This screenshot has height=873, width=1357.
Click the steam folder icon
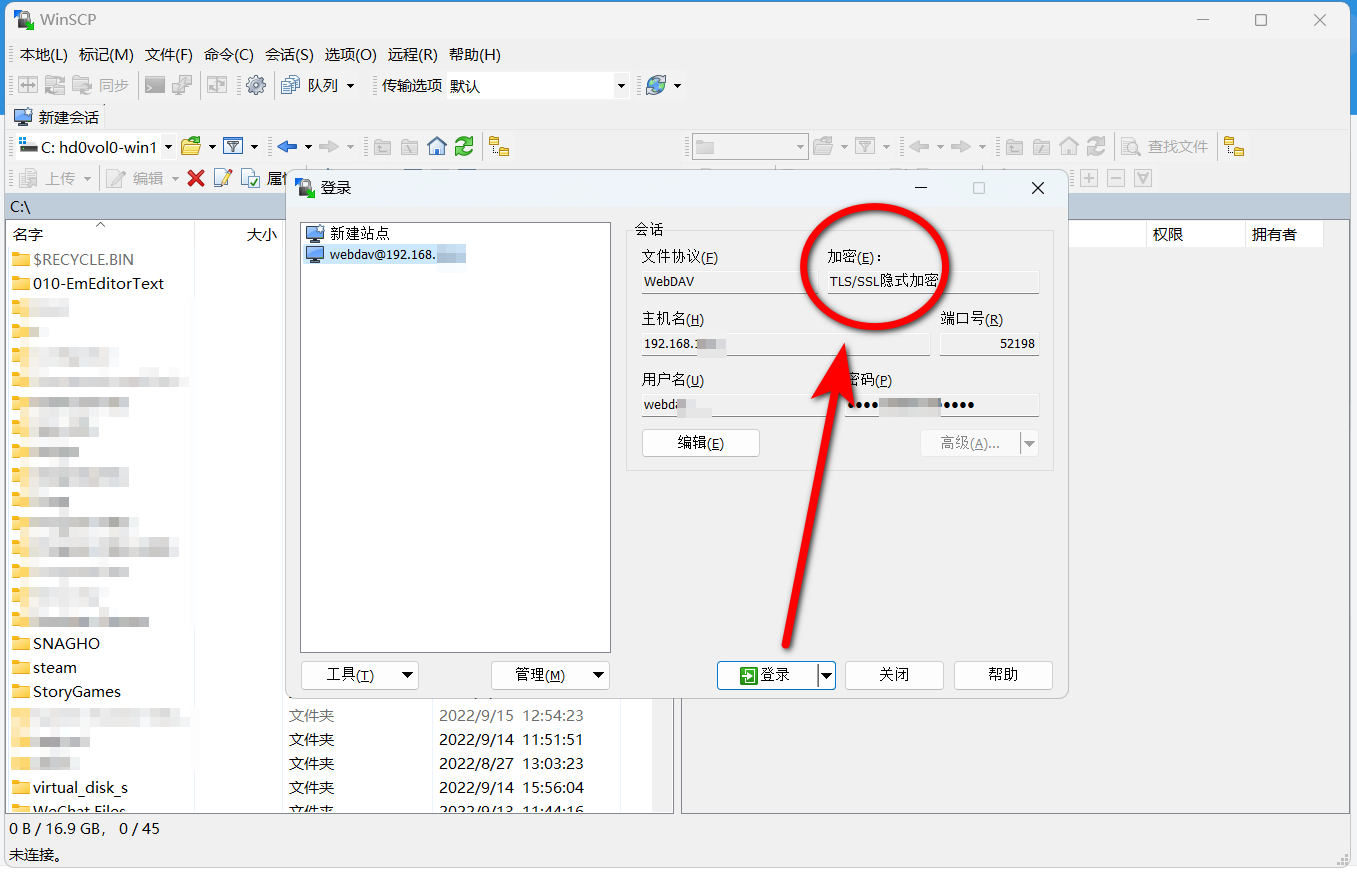tap(21, 667)
